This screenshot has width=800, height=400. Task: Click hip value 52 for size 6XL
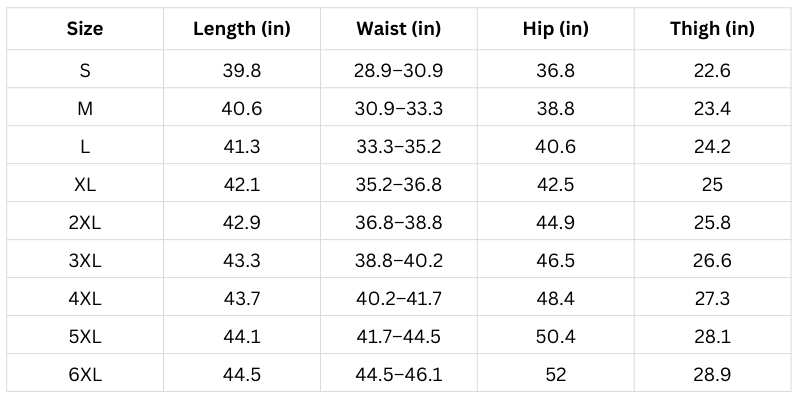tap(555, 374)
